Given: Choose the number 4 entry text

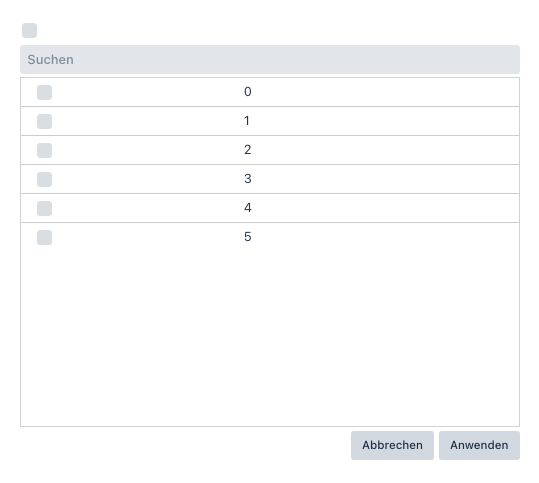Looking at the screenshot, I should click(248, 208).
